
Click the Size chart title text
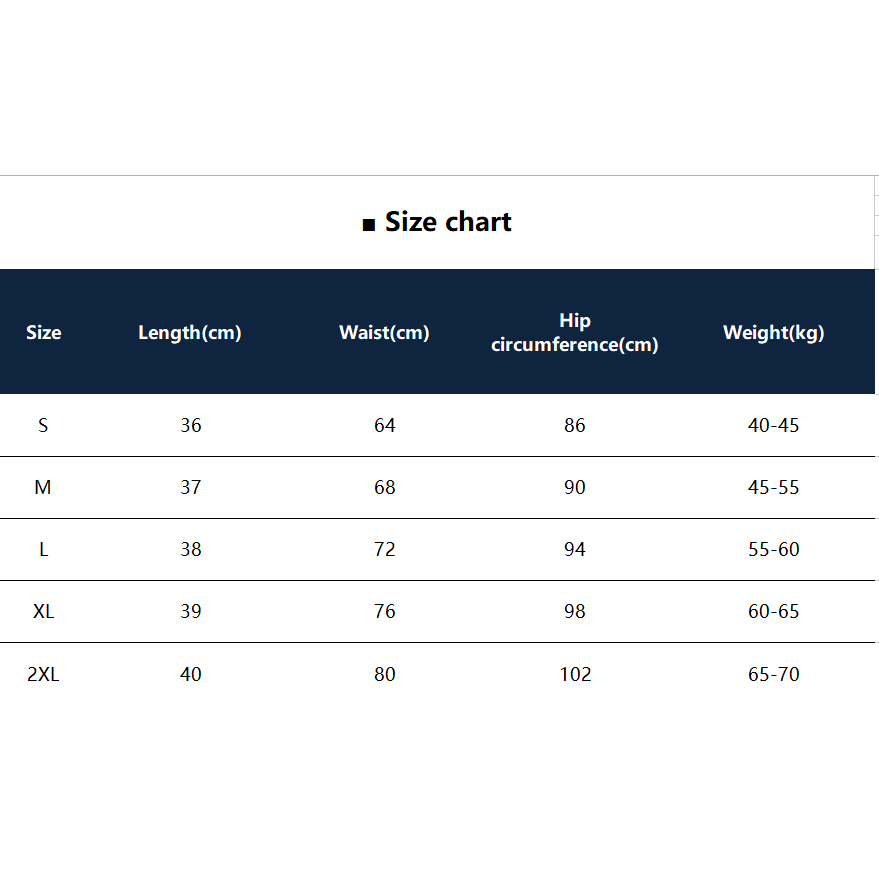[448, 222]
